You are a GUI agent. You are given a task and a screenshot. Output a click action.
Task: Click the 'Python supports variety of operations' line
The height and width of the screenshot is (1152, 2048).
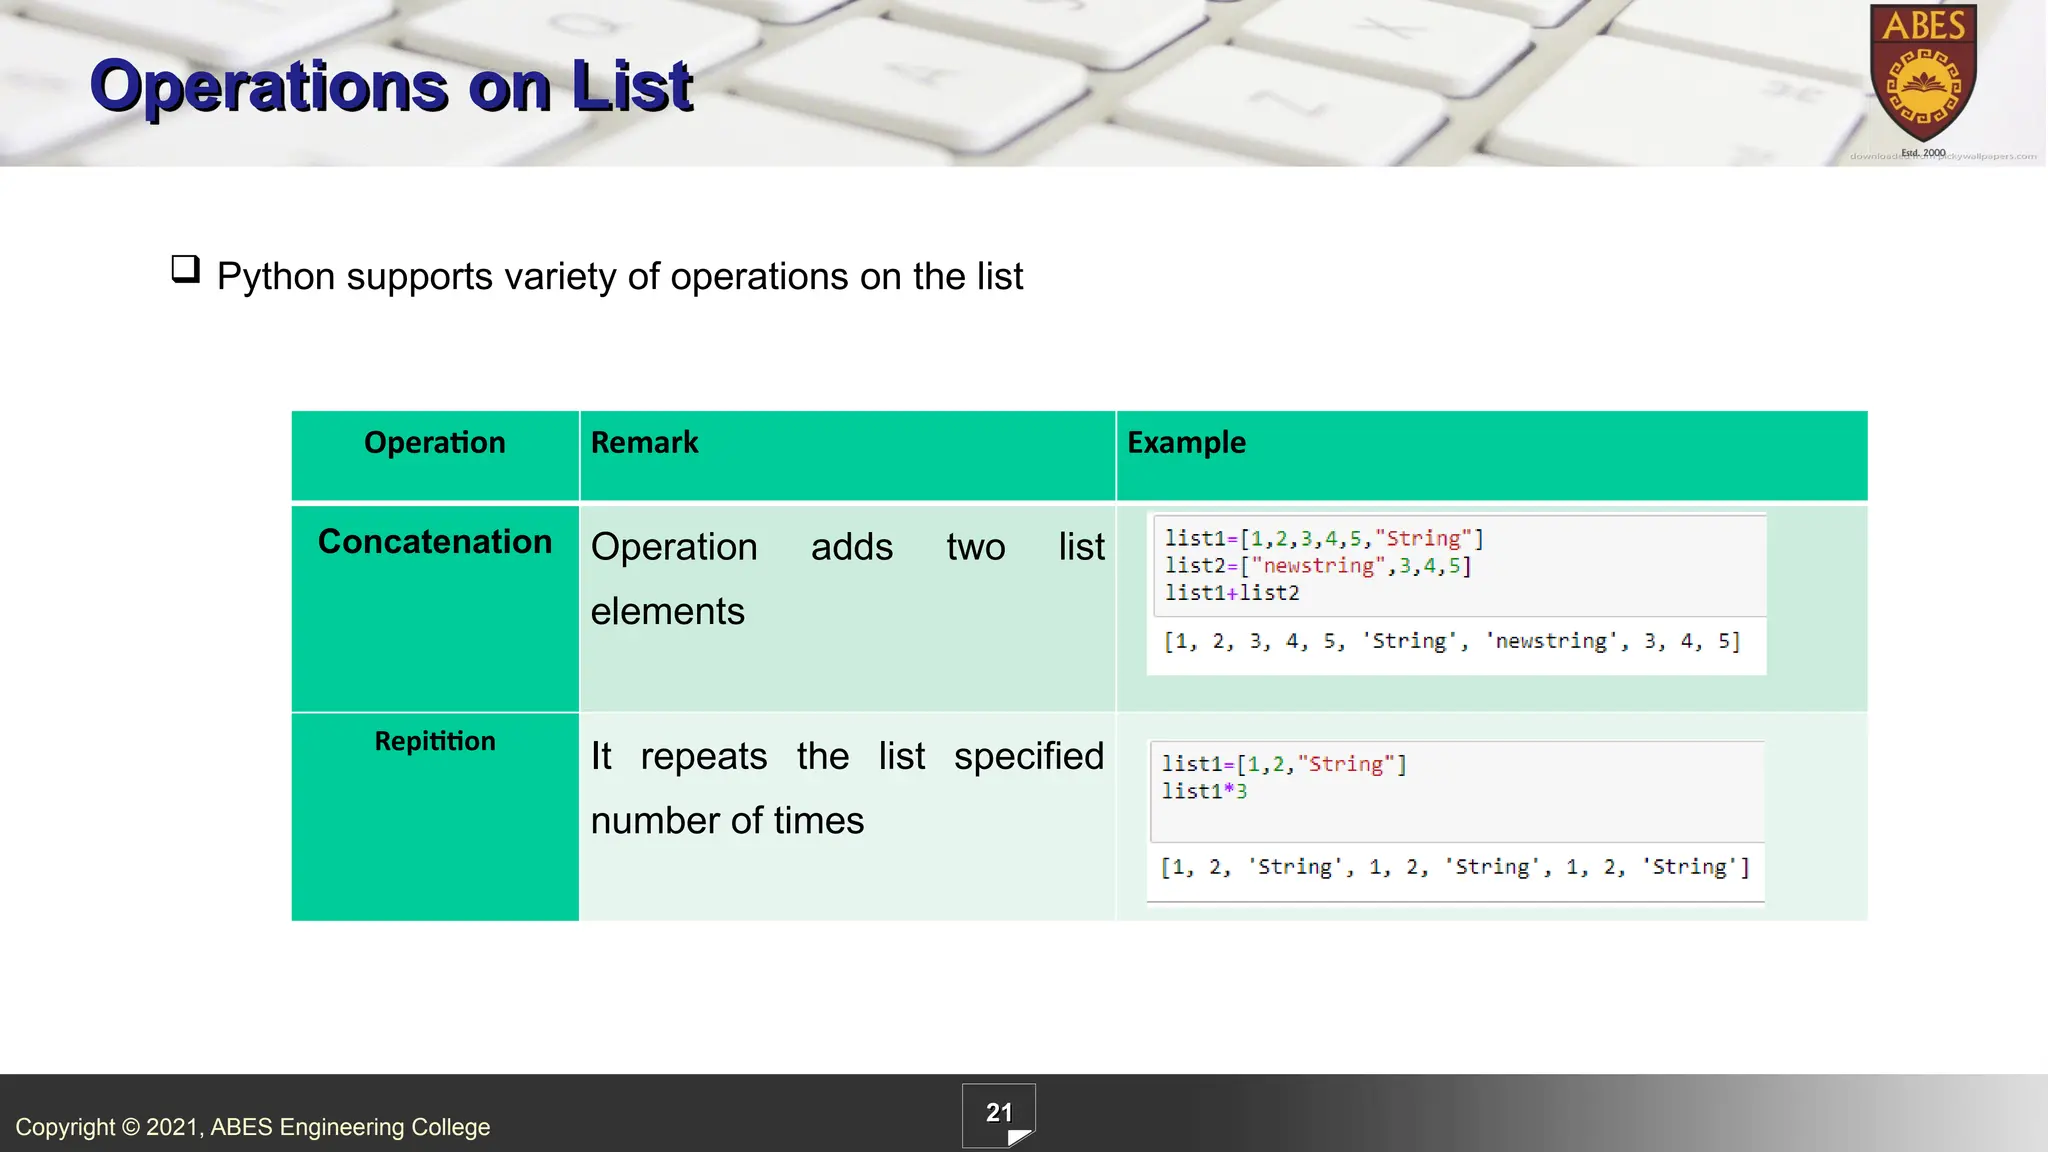tap(620, 276)
